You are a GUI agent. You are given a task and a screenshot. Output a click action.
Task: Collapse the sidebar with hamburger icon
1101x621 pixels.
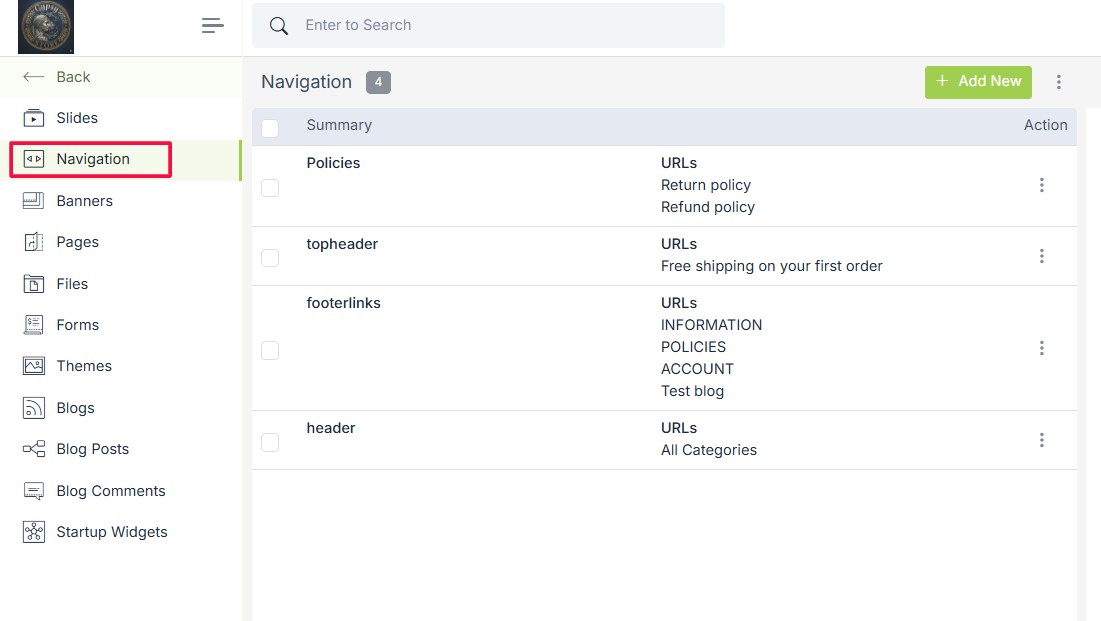point(212,26)
